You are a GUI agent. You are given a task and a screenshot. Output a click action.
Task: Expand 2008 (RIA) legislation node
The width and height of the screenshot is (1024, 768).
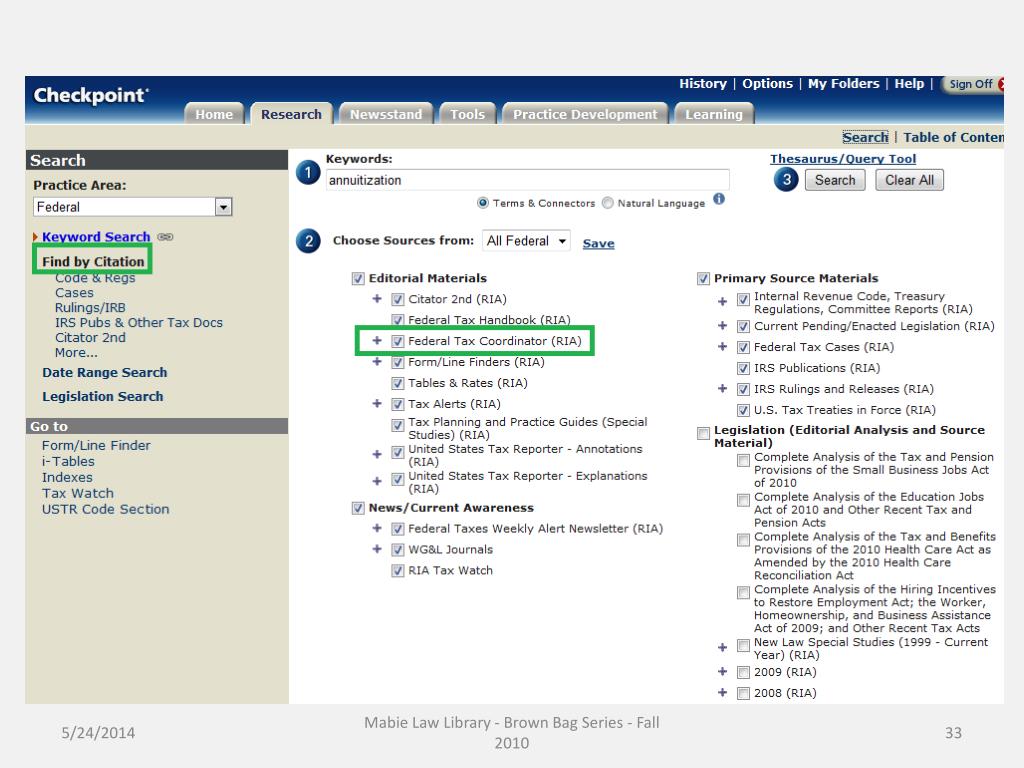(x=722, y=693)
